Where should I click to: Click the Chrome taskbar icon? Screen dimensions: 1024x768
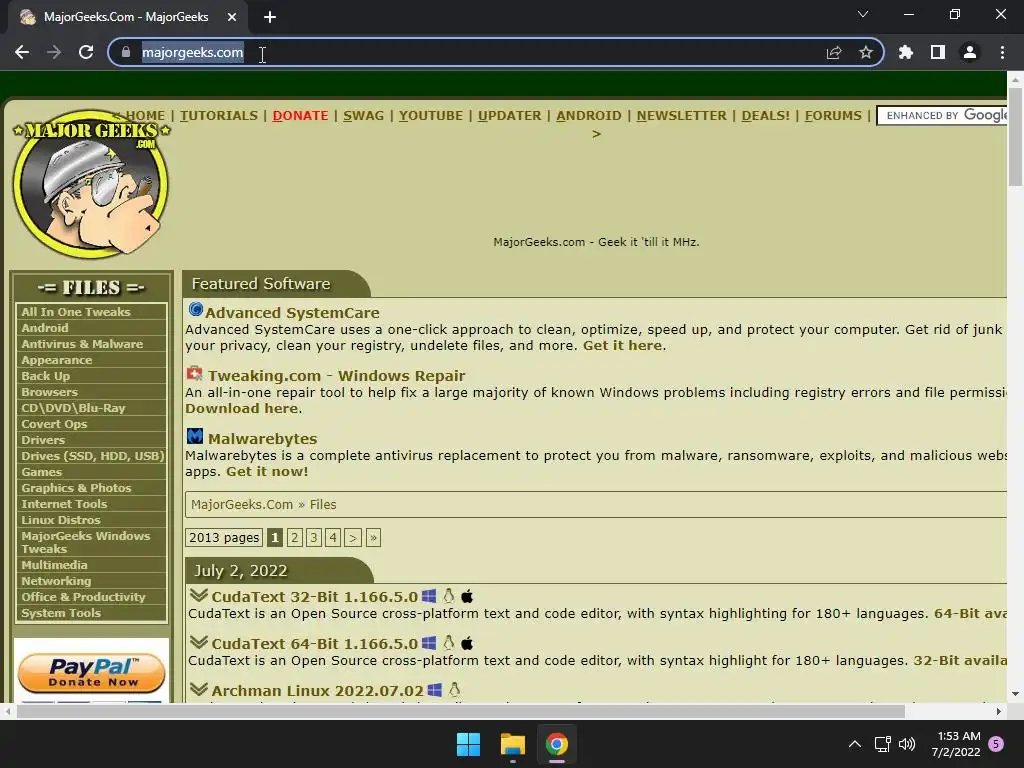coord(557,744)
